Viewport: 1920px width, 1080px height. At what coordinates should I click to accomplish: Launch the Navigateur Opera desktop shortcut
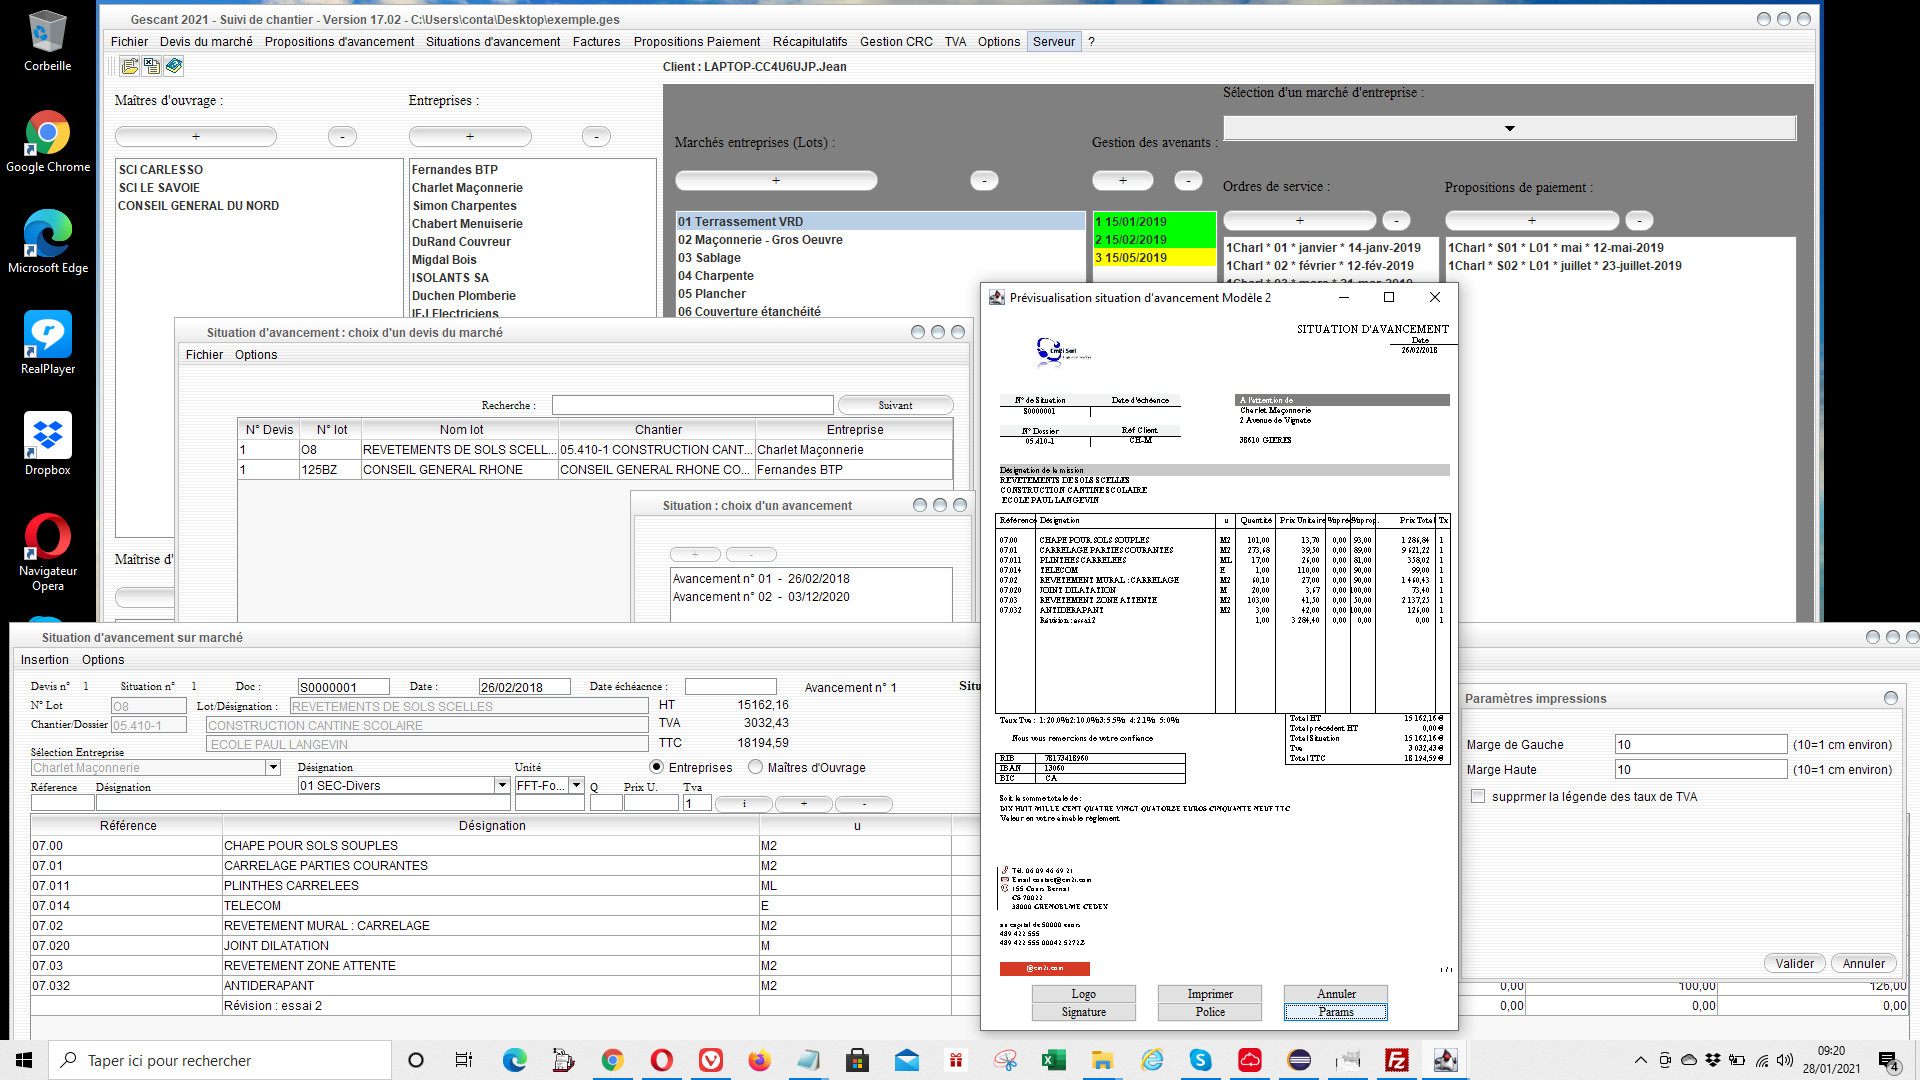[47, 553]
